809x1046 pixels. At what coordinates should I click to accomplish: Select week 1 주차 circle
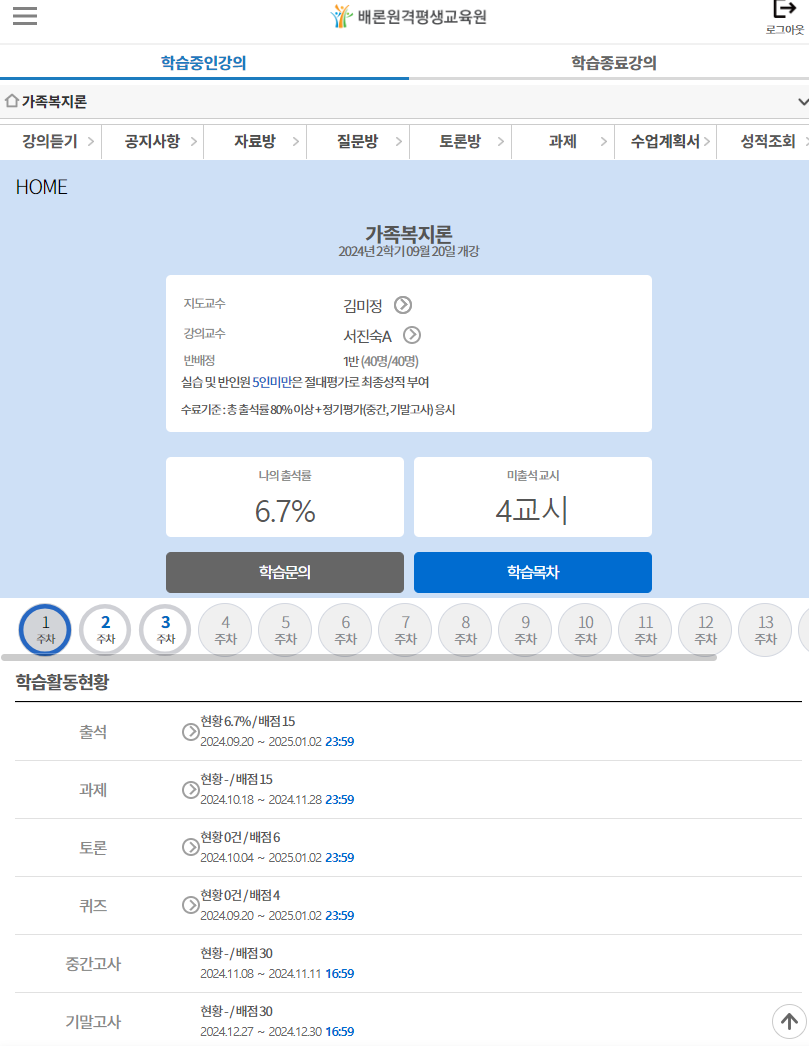(x=45, y=630)
